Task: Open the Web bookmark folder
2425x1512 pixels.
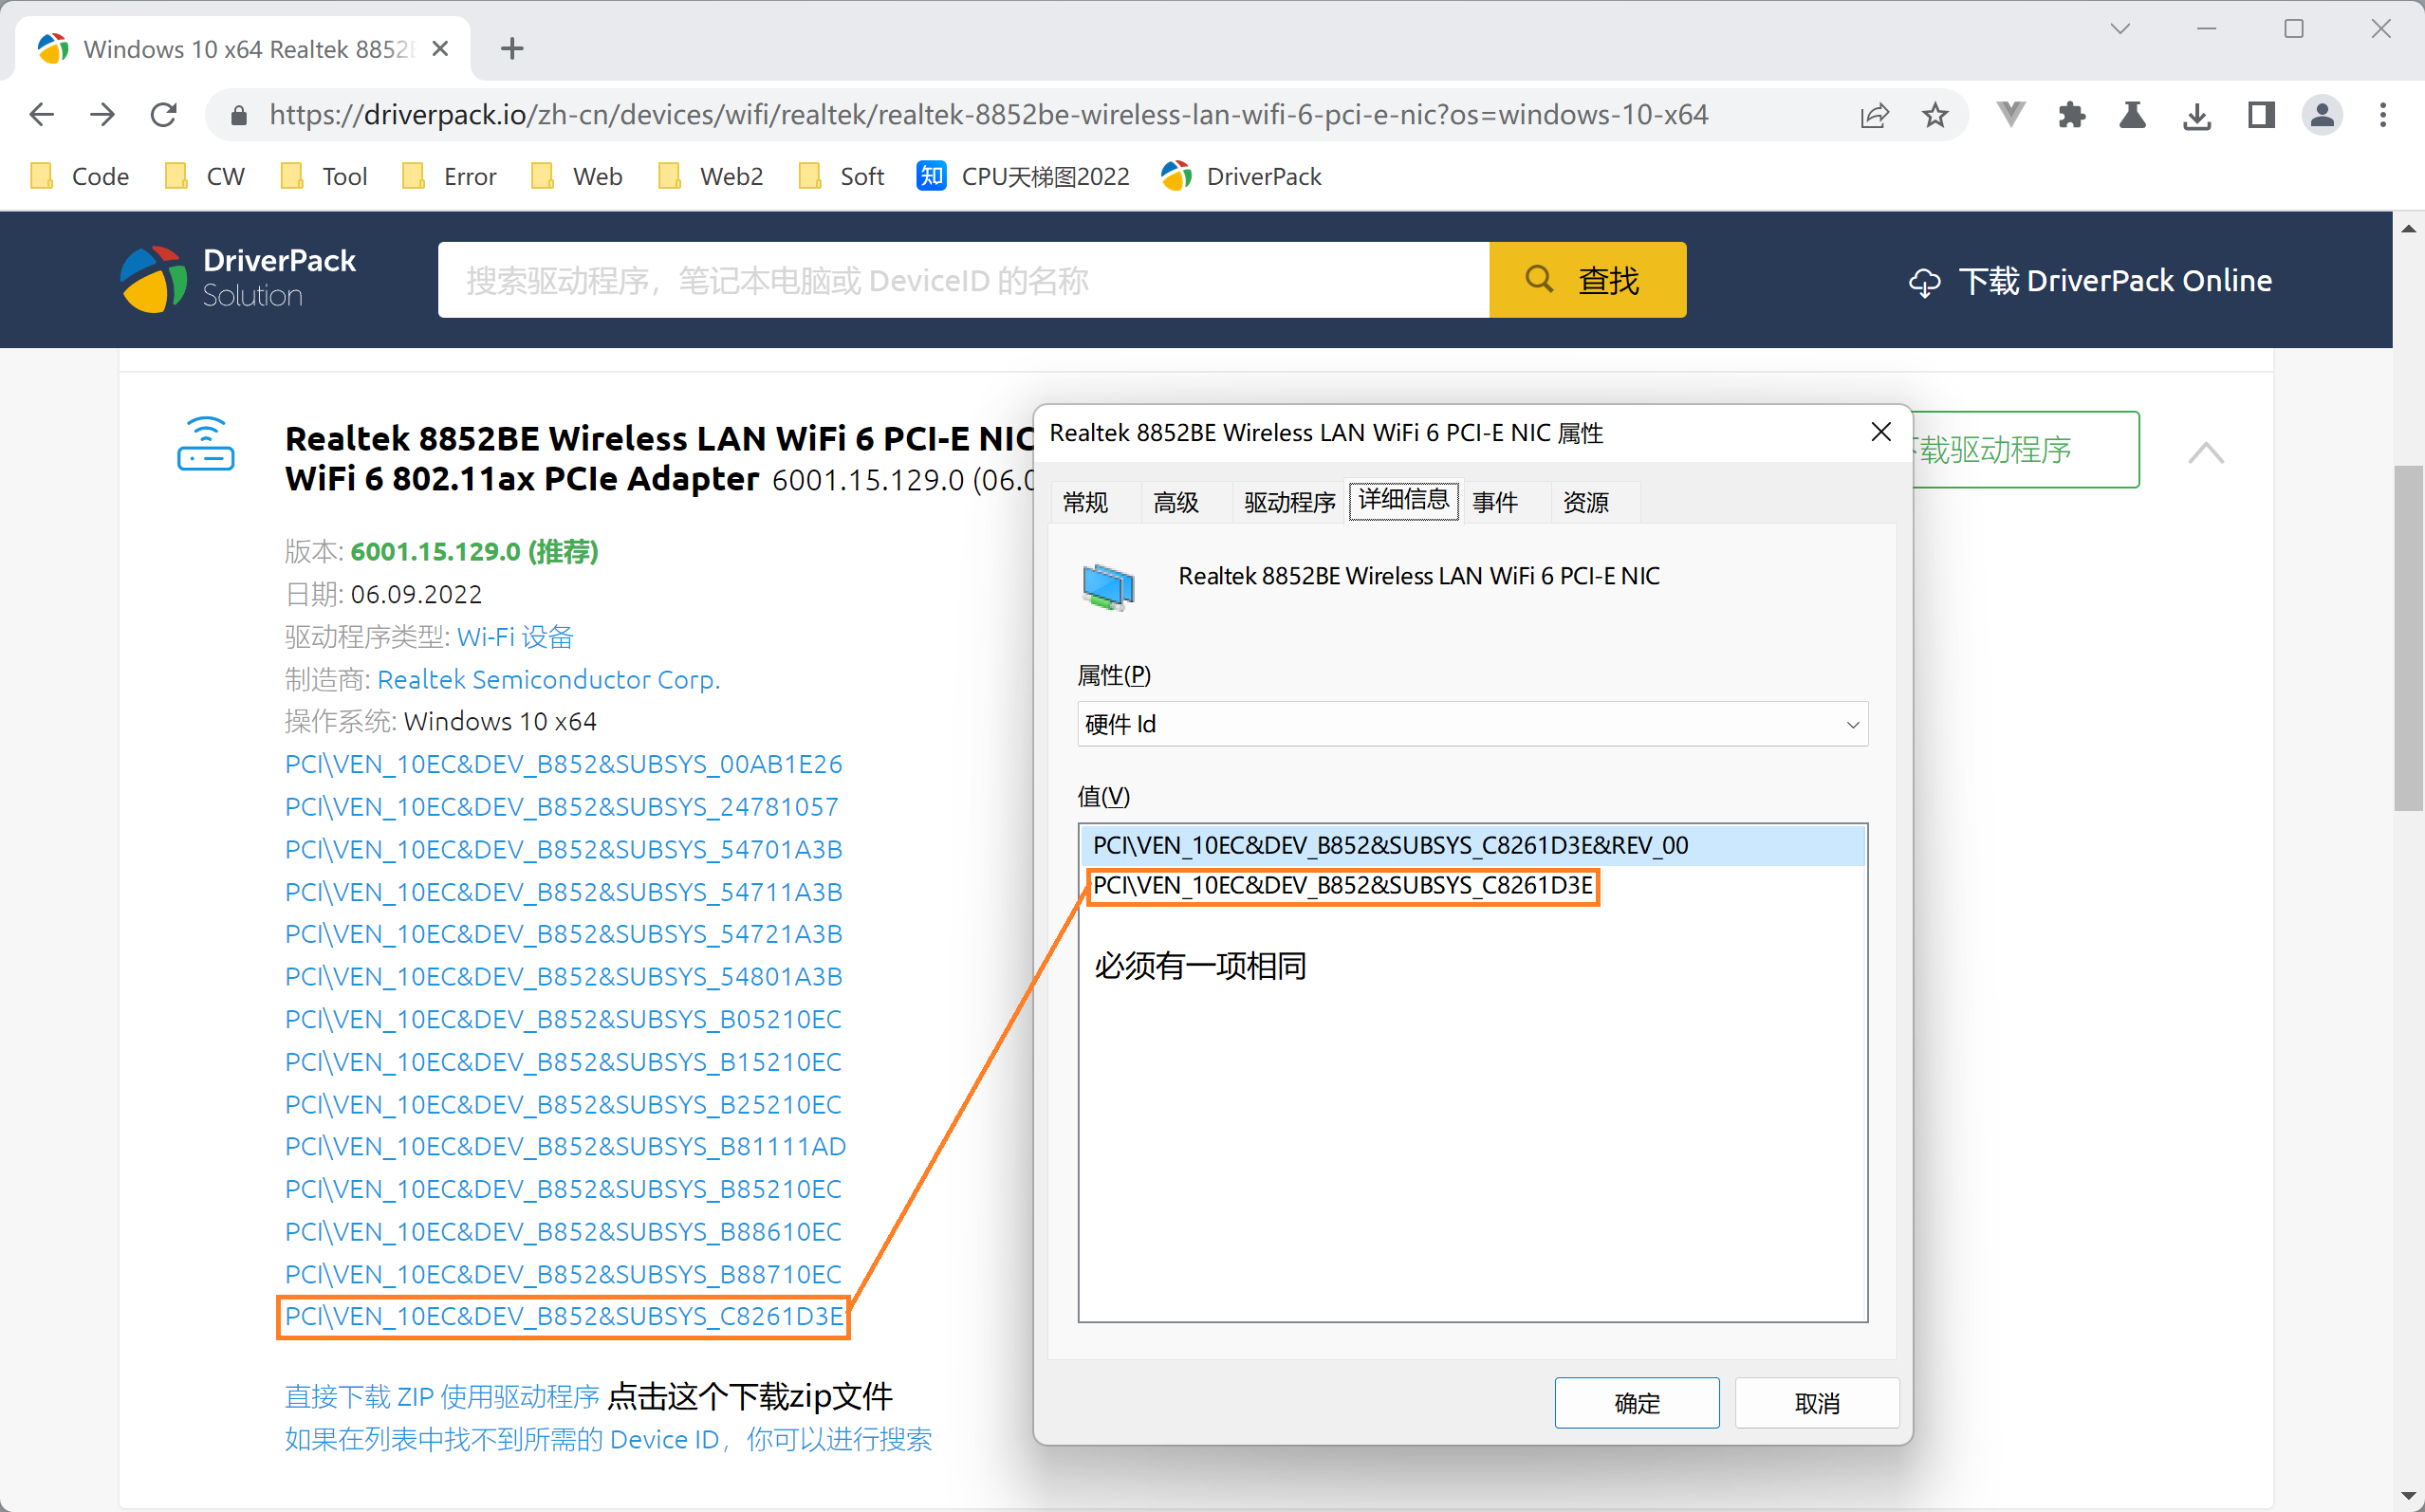Action: point(577,176)
